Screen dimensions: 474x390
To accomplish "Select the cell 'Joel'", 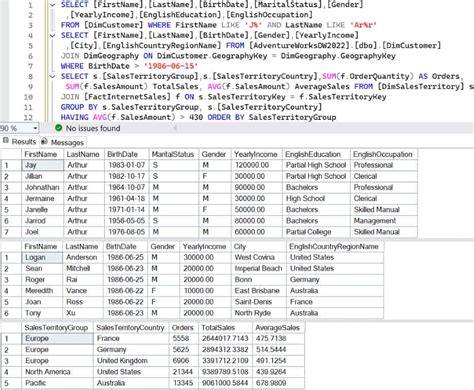I will pyautogui.click(x=43, y=232).
